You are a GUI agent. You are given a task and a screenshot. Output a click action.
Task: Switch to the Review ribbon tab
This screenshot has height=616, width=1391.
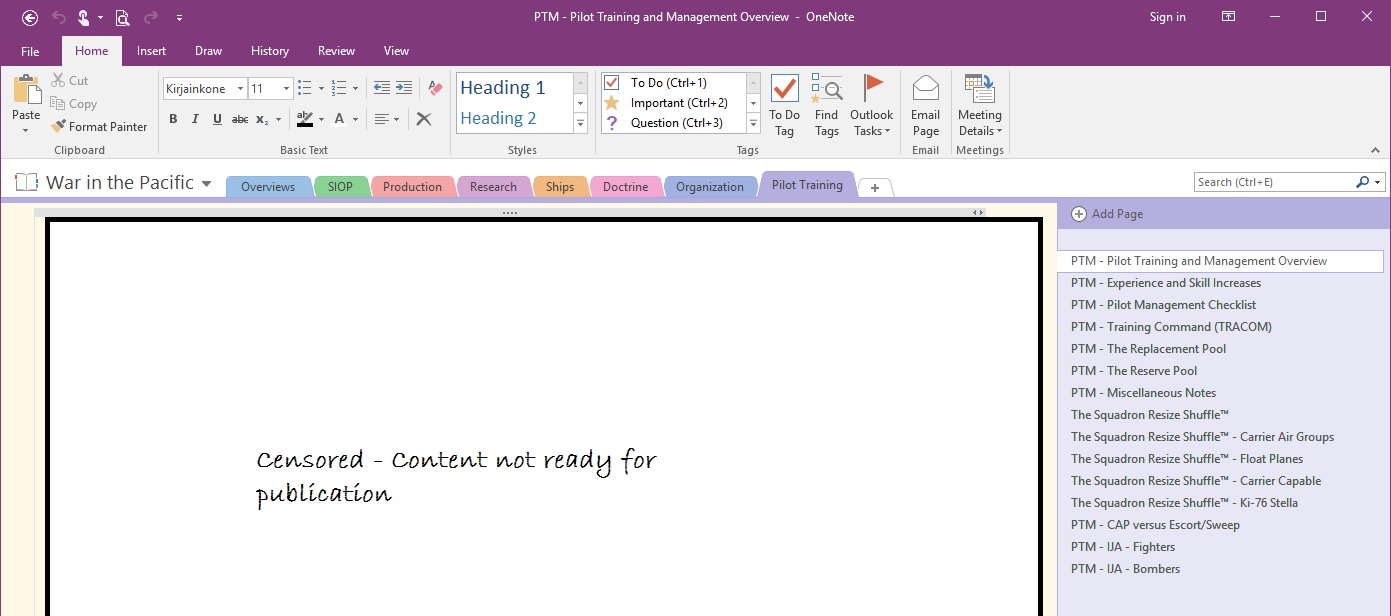point(337,51)
